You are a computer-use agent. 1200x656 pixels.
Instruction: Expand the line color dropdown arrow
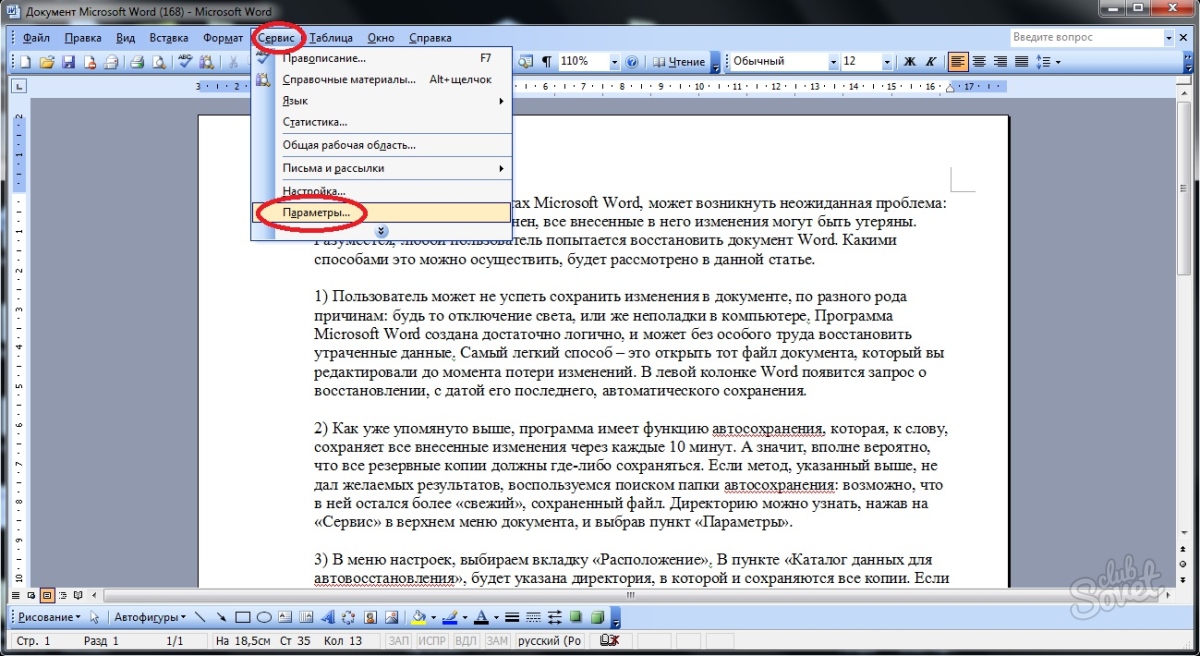coord(465,617)
